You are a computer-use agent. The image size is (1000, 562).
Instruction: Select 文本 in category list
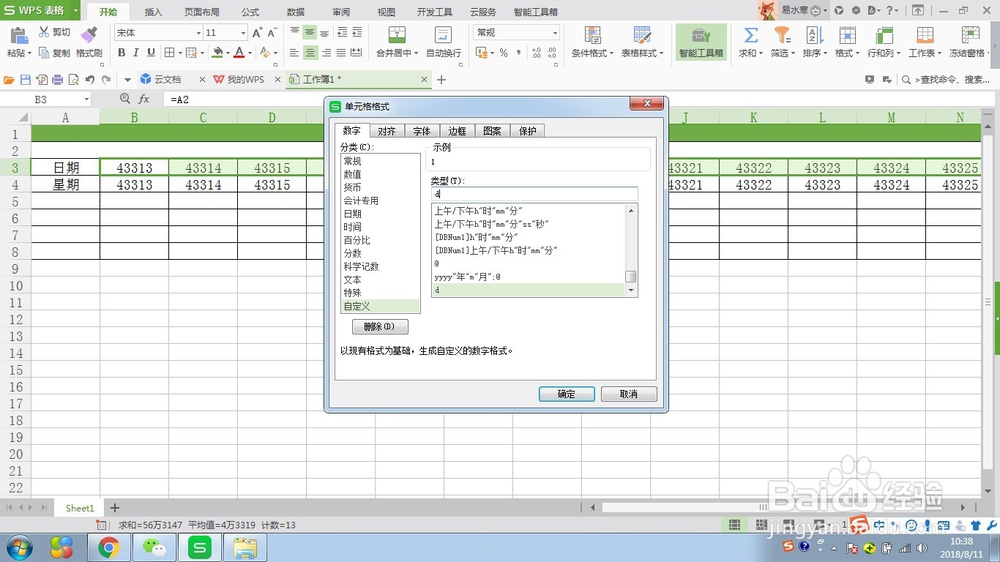click(x=353, y=279)
